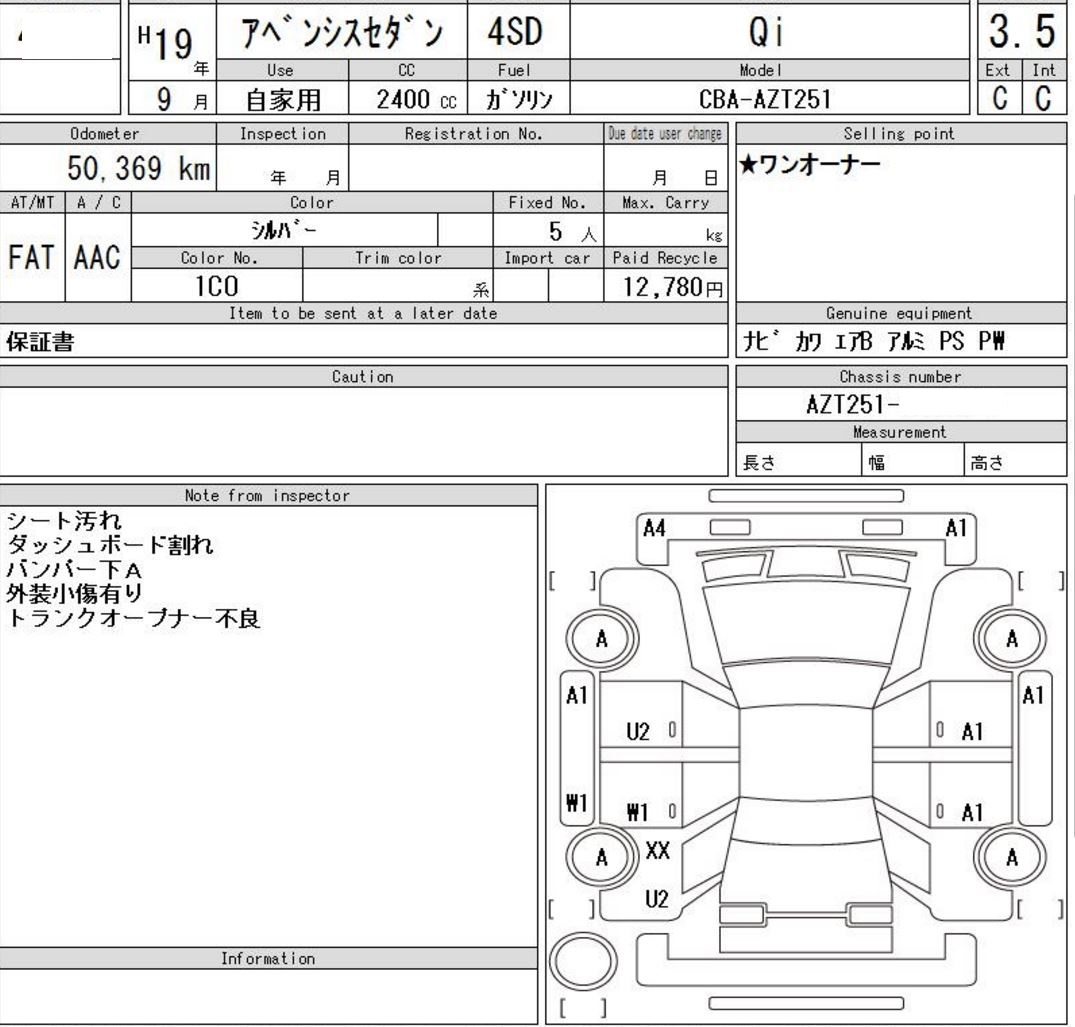1075x1027 pixels.
Task: Click the model code CBA-AZT251
Action: 765,99
